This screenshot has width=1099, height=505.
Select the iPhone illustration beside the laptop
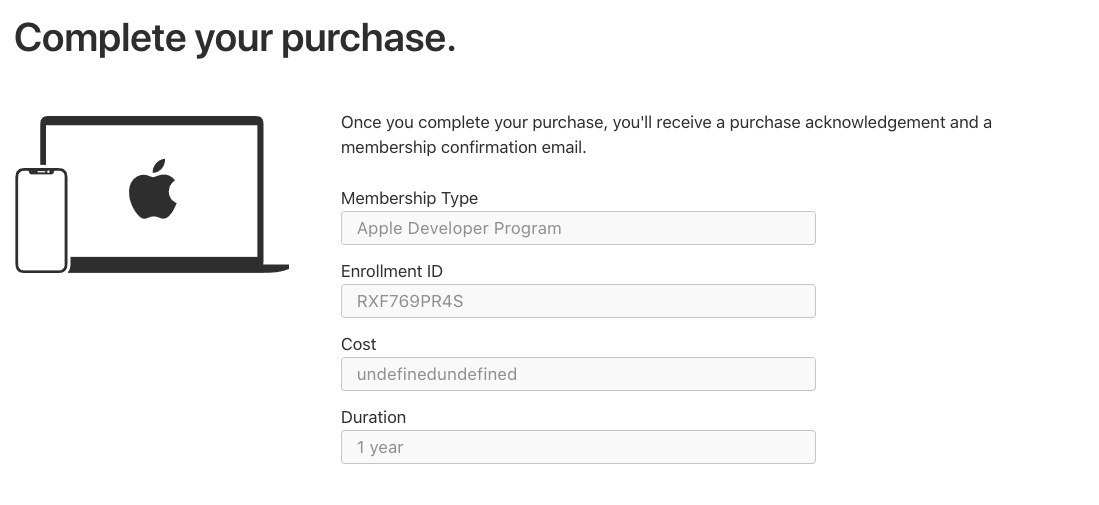41,220
